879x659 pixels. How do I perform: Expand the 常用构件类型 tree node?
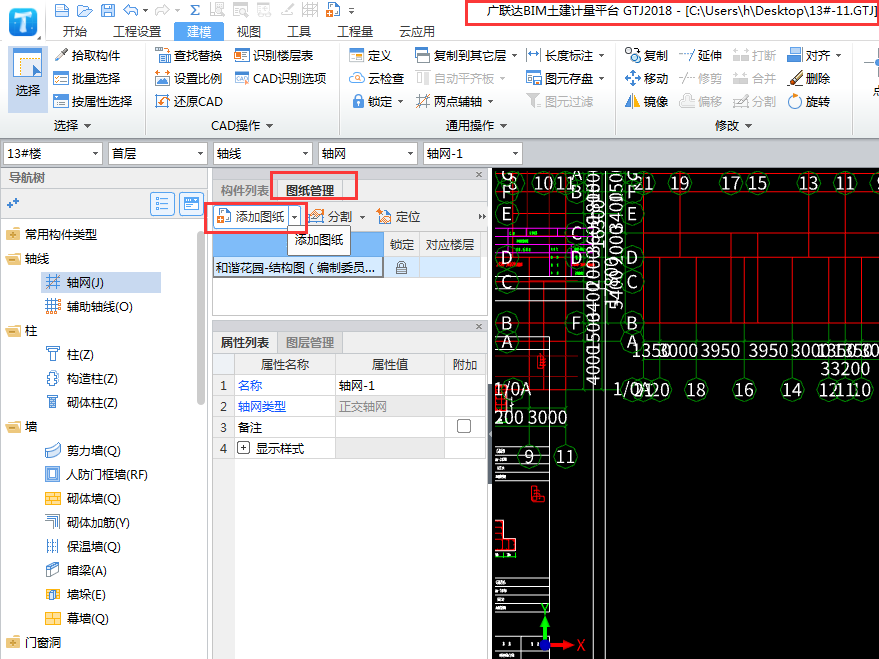(13, 234)
